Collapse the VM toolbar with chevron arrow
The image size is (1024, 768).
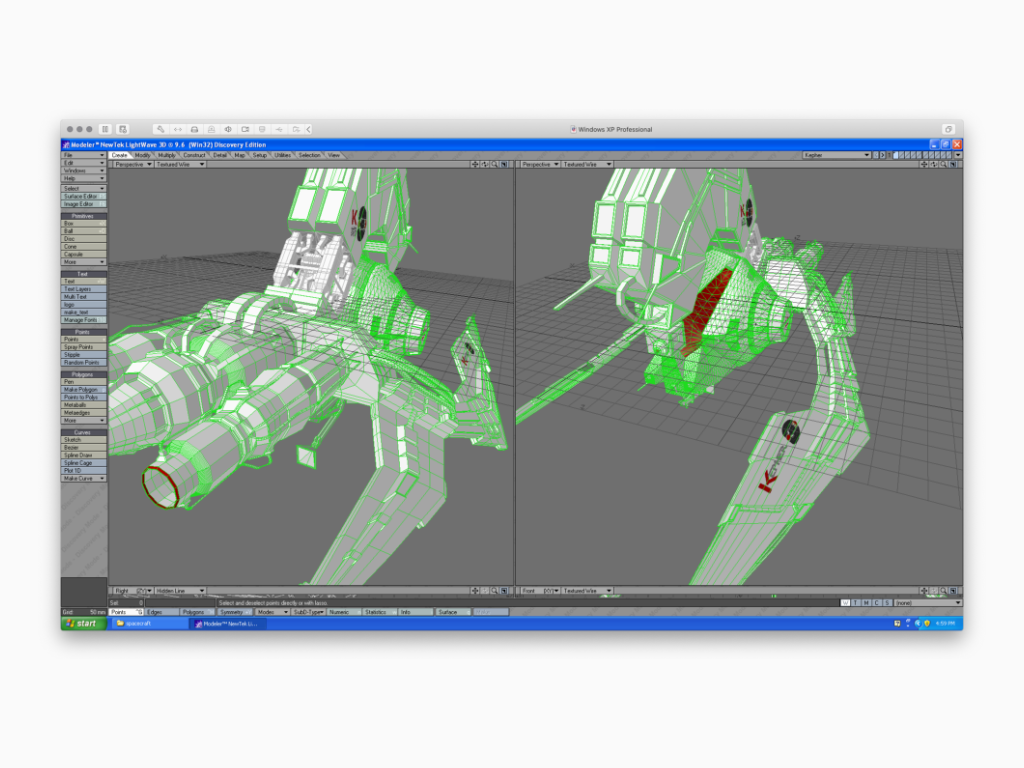pos(309,129)
